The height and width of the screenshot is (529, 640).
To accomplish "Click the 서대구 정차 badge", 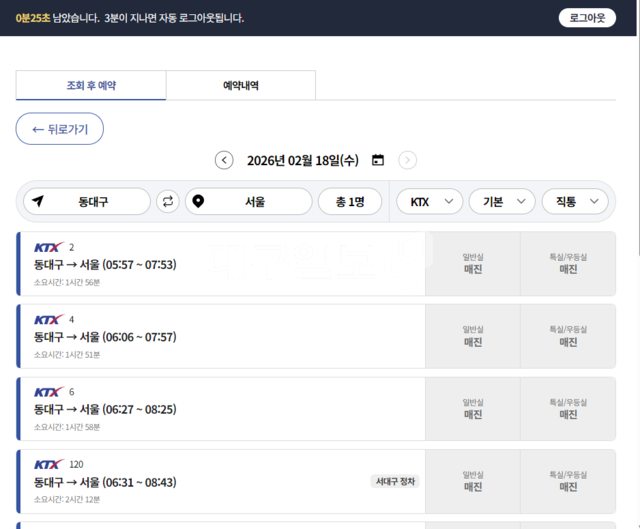I will pos(395,482).
